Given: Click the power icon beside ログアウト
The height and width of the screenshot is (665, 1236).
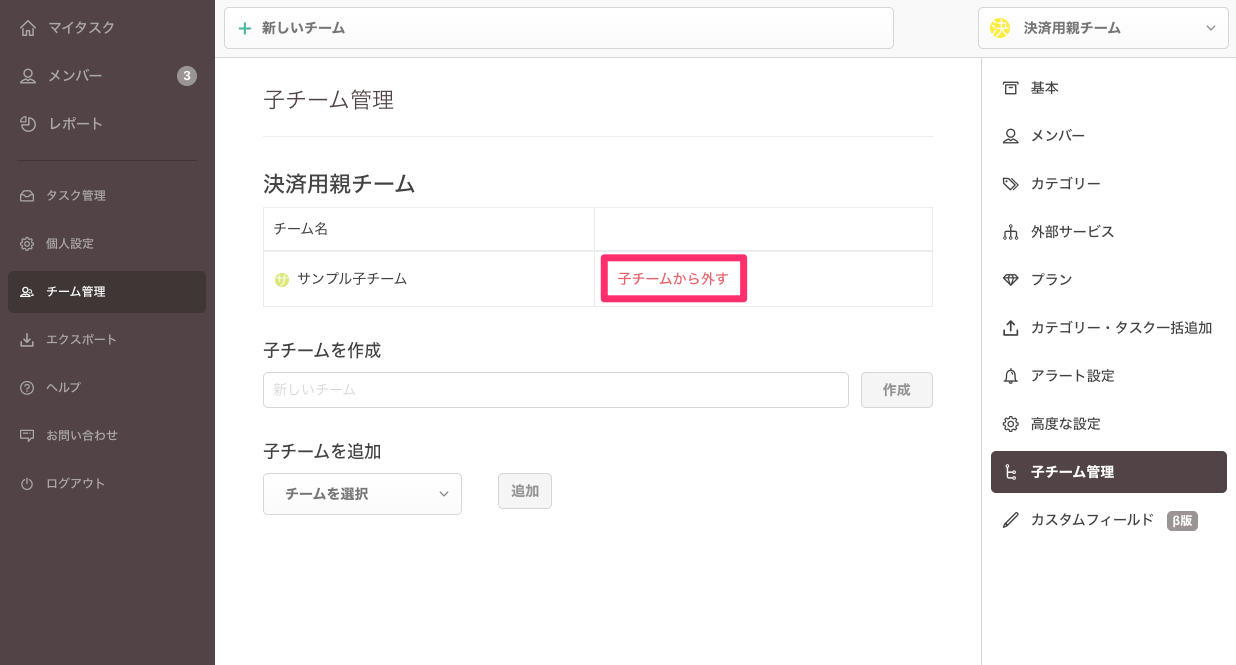Looking at the screenshot, I should [27, 484].
